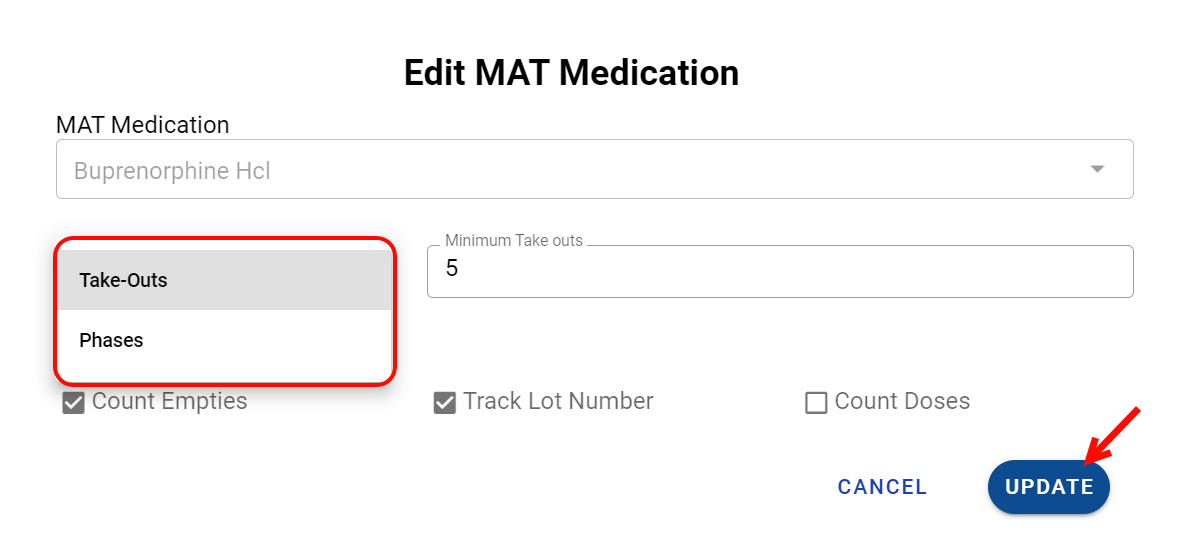Image resolution: width=1191 pixels, height=554 pixels.
Task: Click the checkmark icon beside Track Lot Number
Action: 445,403
